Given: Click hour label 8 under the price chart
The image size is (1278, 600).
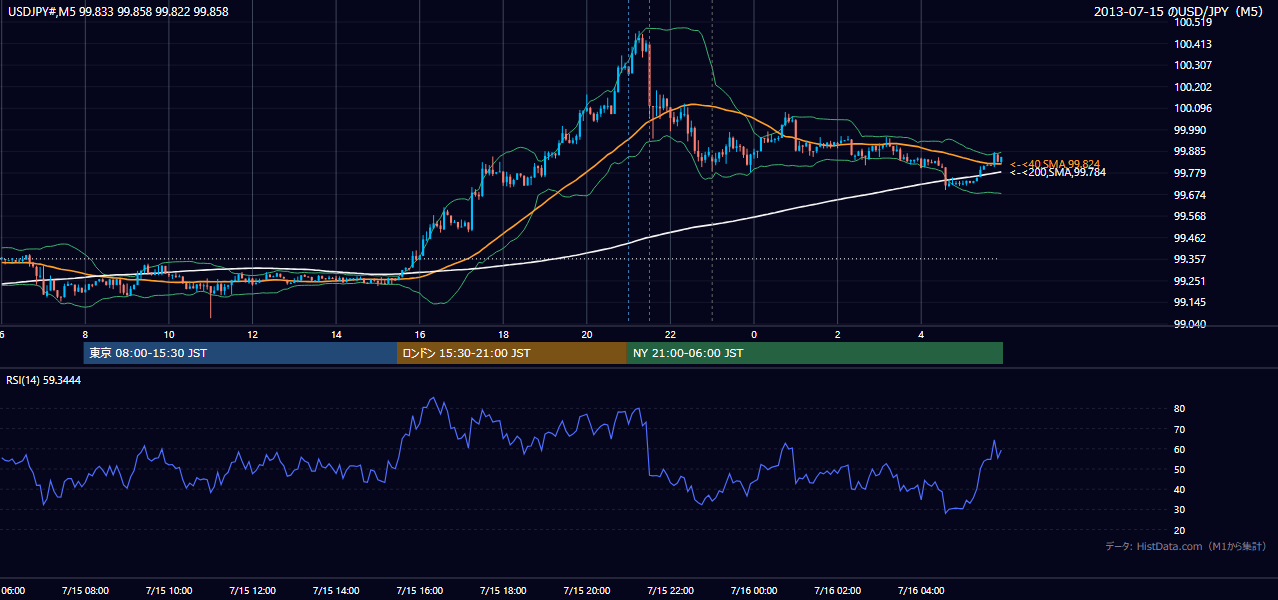Looking at the screenshot, I should pyautogui.click(x=85, y=334).
